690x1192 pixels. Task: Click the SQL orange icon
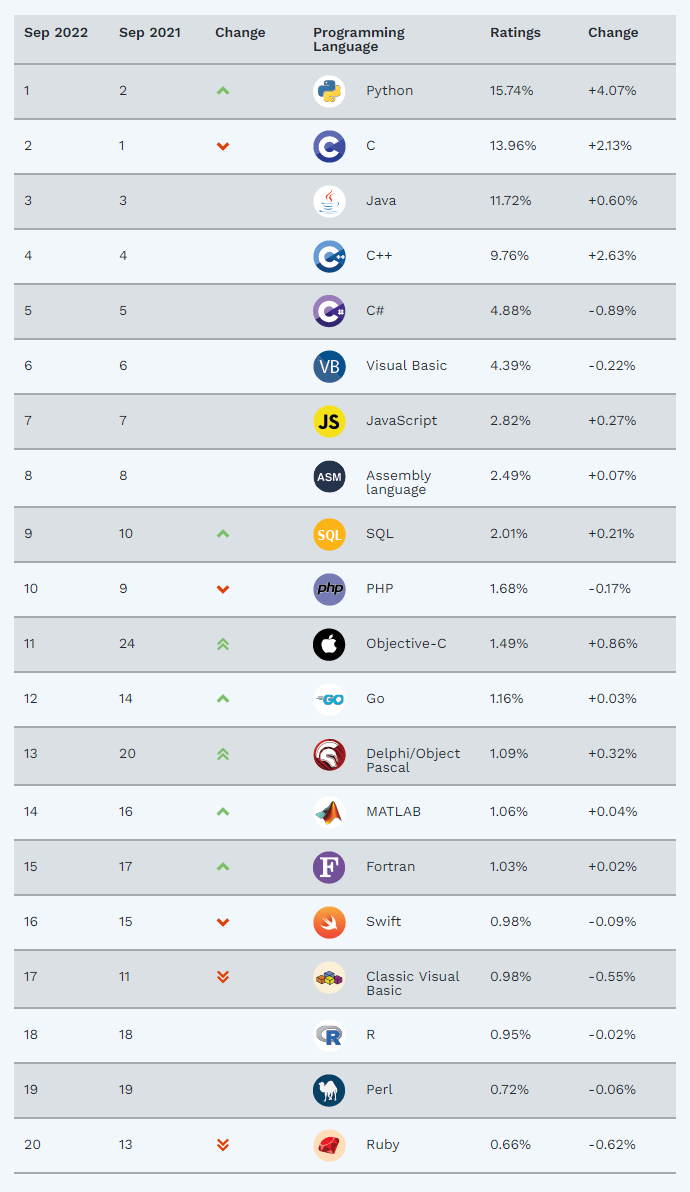[329, 534]
